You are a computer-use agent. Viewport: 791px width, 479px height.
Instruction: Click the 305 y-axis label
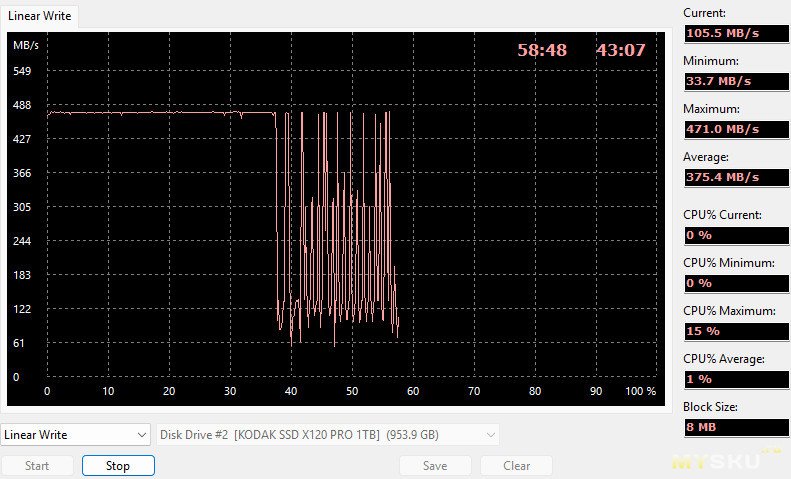(22, 207)
